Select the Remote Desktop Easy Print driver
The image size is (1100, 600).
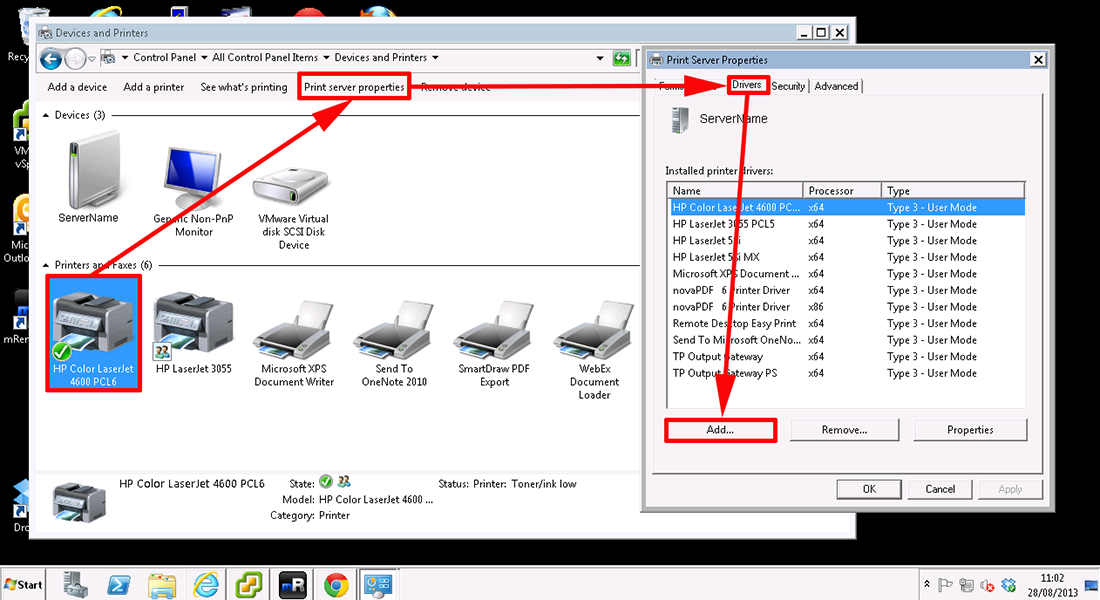tap(846, 324)
